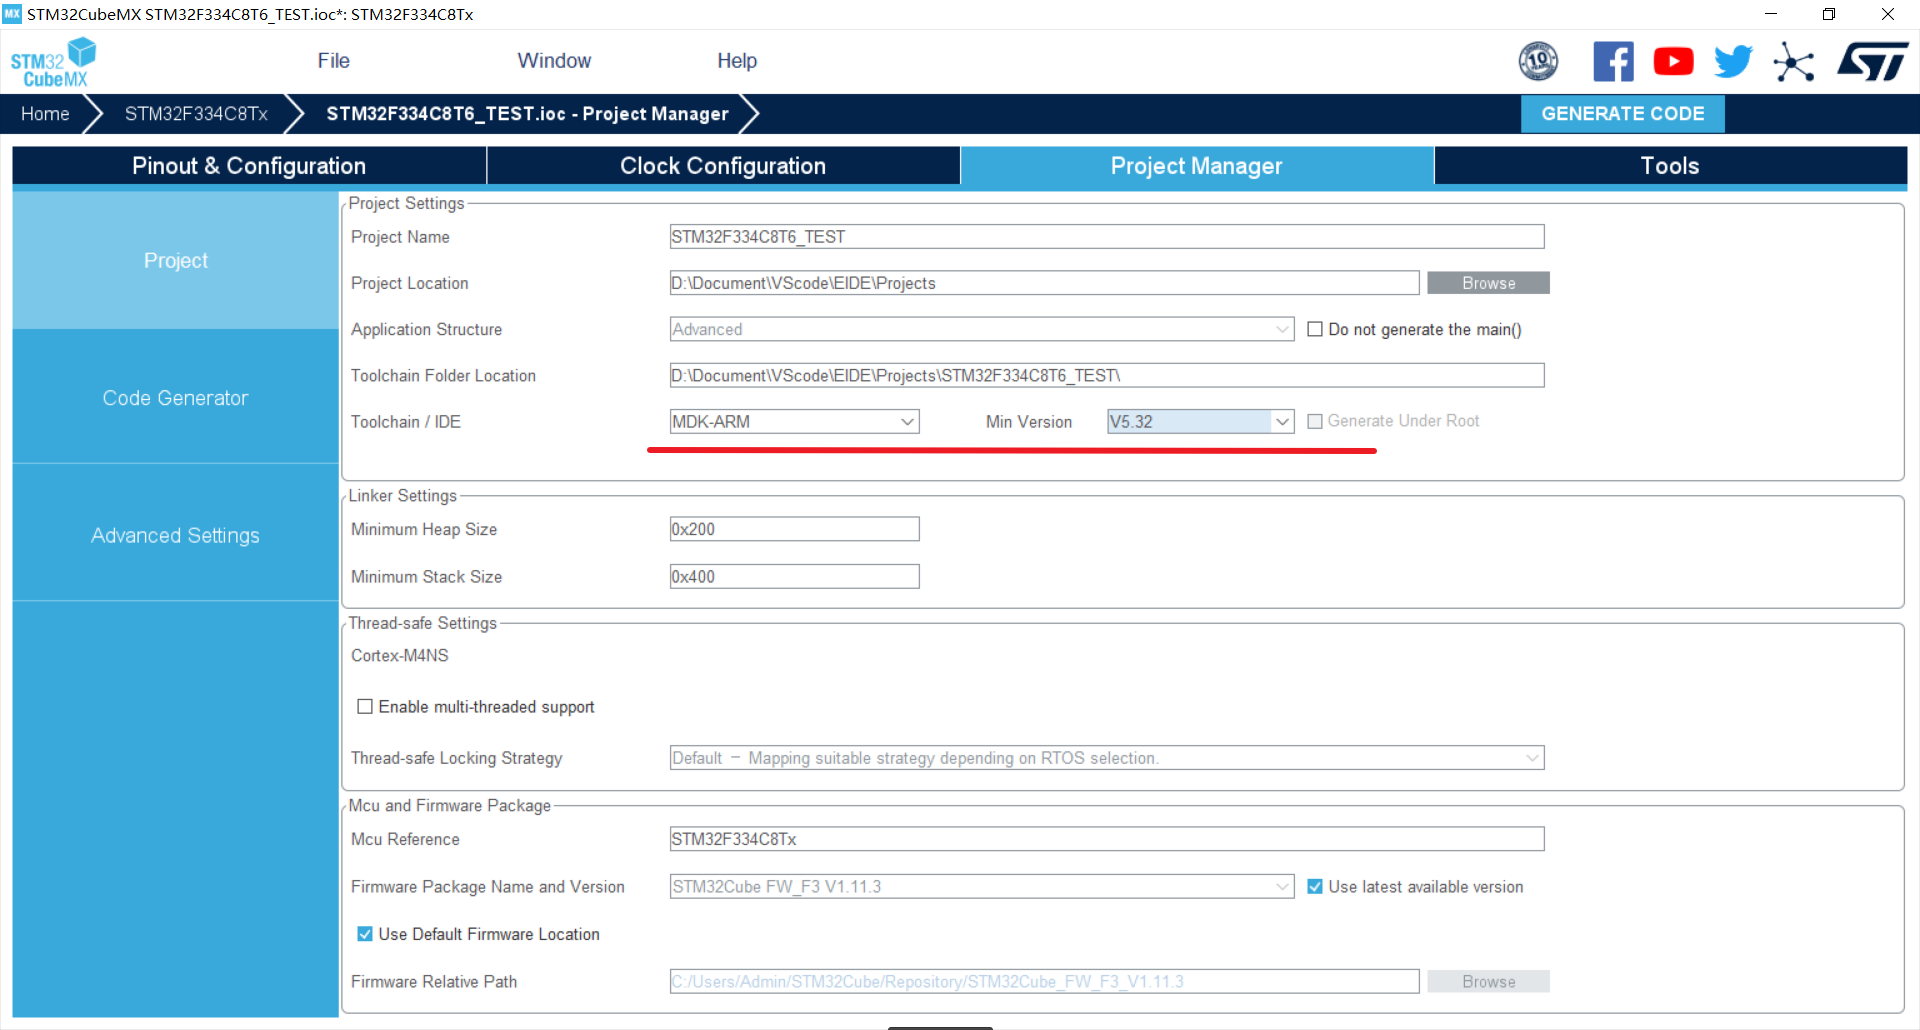This screenshot has width=1920, height=1030.
Task: Click the Minimum Stack Size field
Action: [794, 576]
